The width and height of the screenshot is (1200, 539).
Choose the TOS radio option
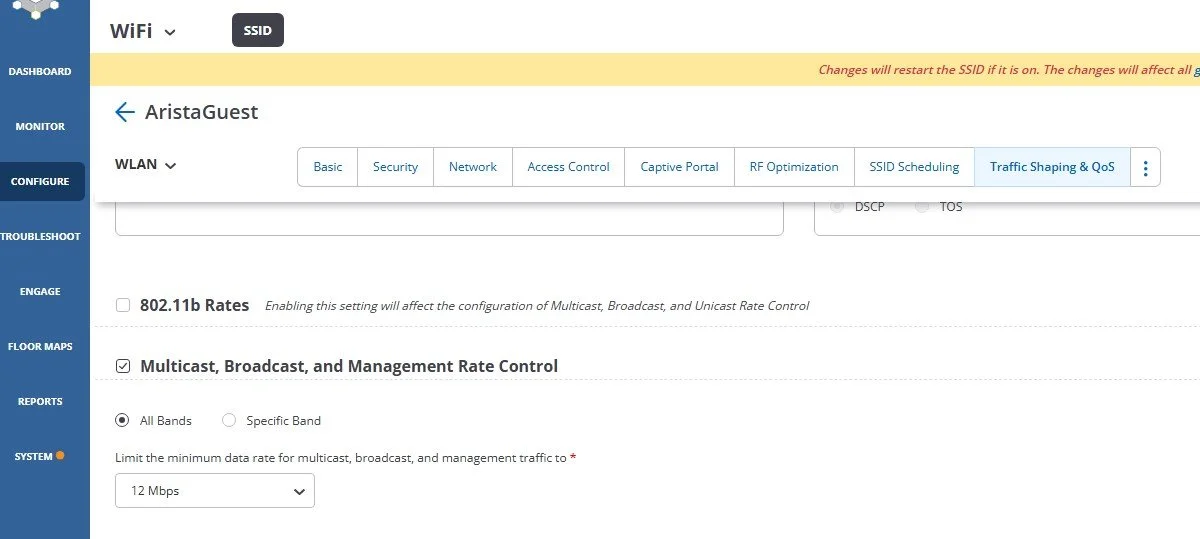coord(921,207)
